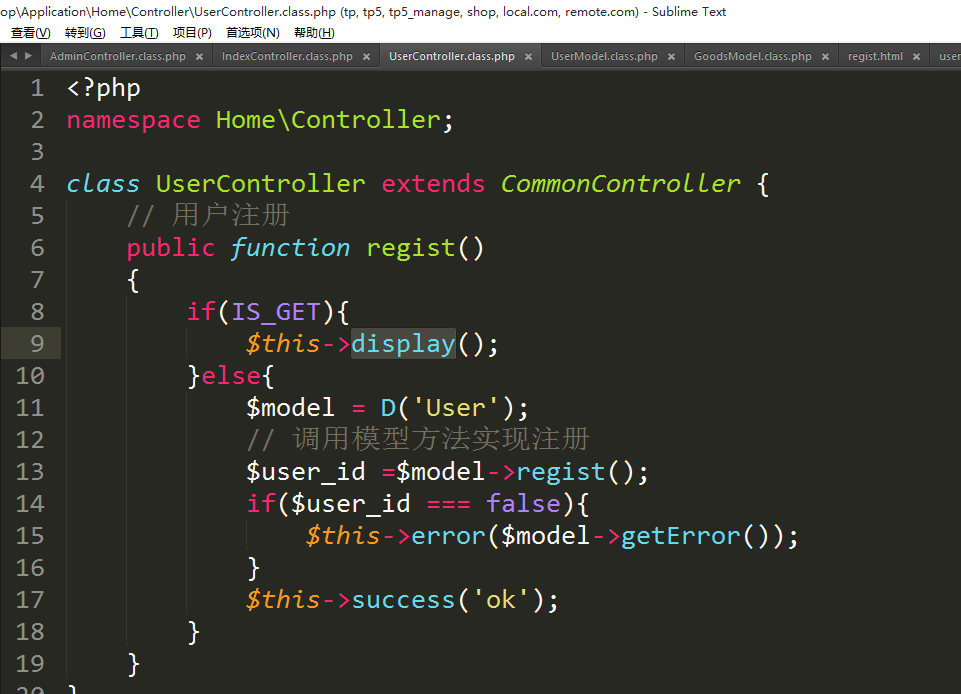The width and height of the screenshot is (961, 694).
Task: Close the IndexController.class.php tab
Action: click(366, 57)
